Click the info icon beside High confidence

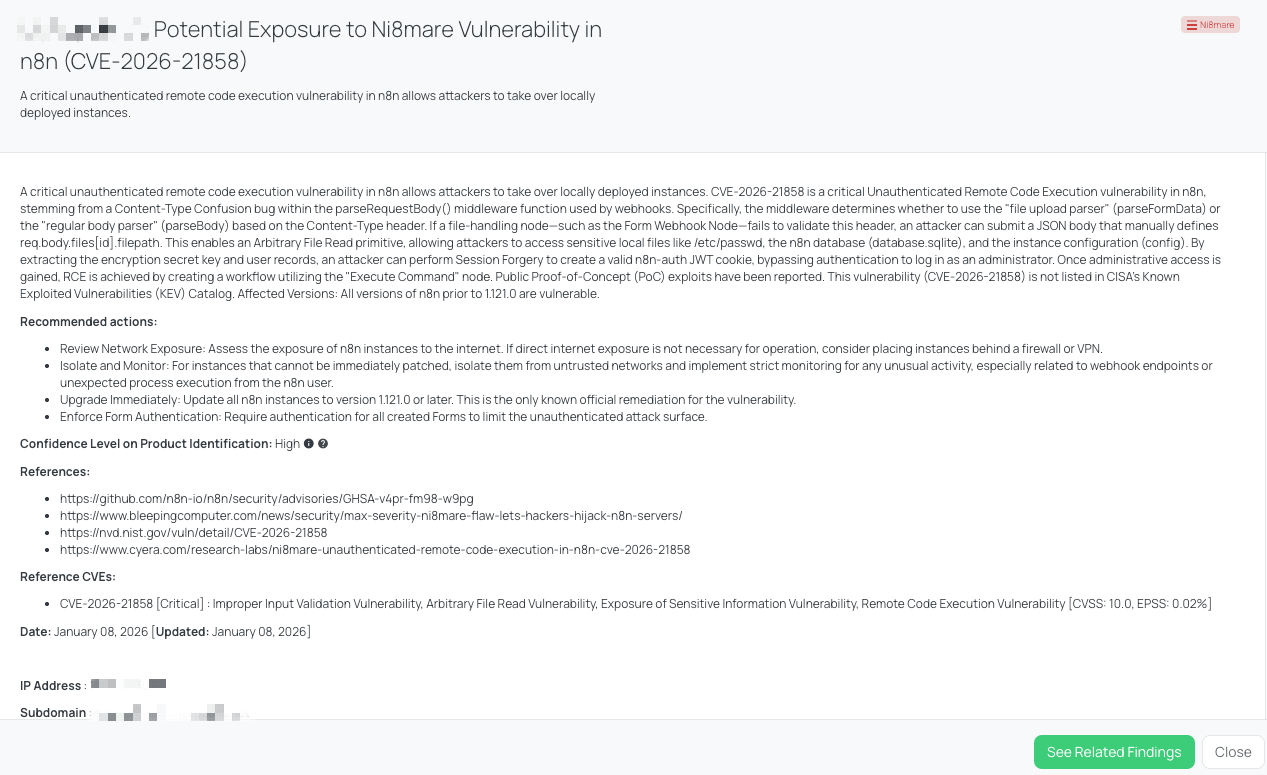(x=309, y=444)
